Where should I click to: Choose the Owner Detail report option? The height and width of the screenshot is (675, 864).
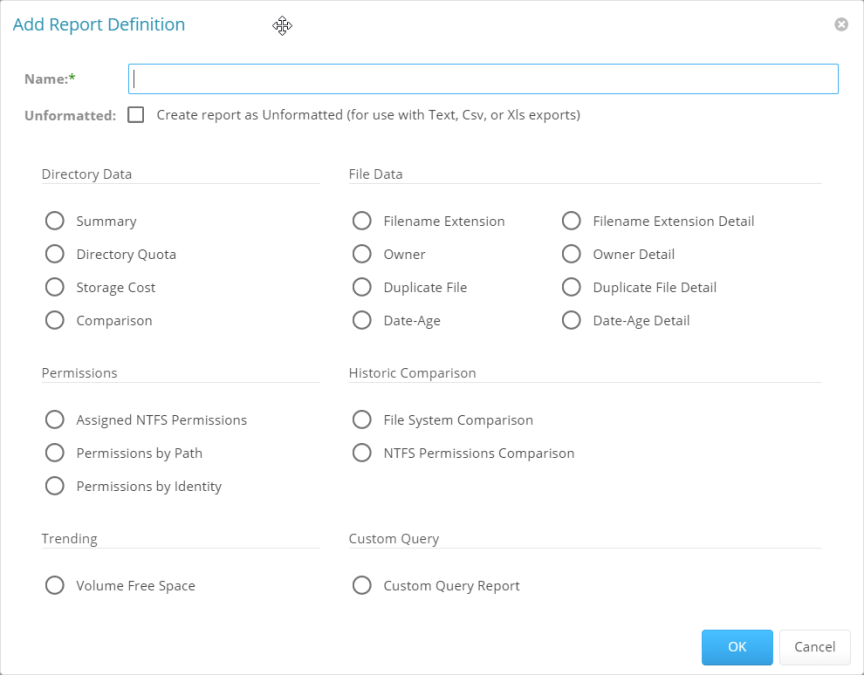571,254
